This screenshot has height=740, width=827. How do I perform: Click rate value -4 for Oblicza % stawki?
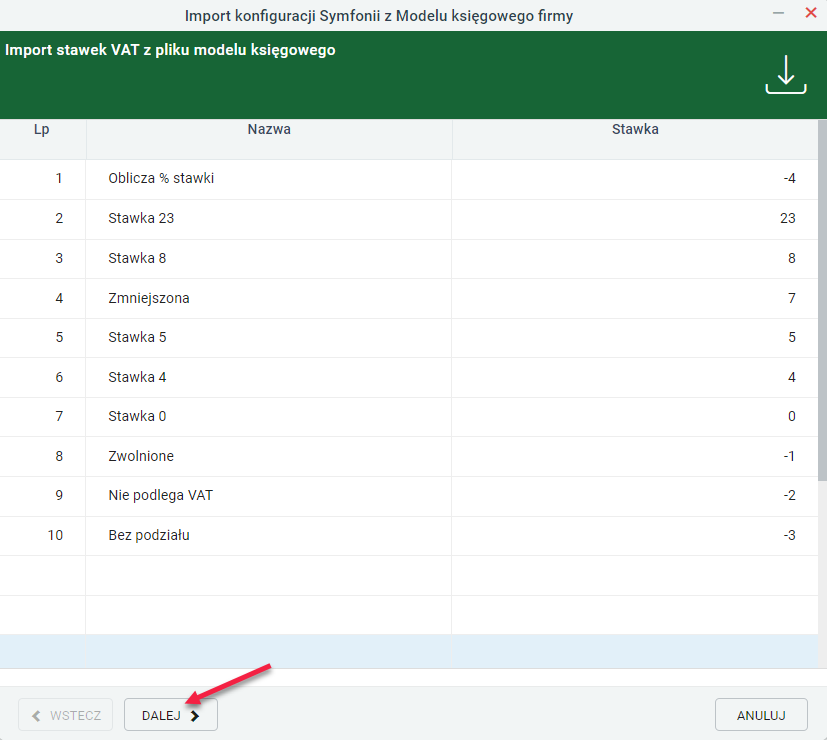pyautogui.click(x=789, y=178)
